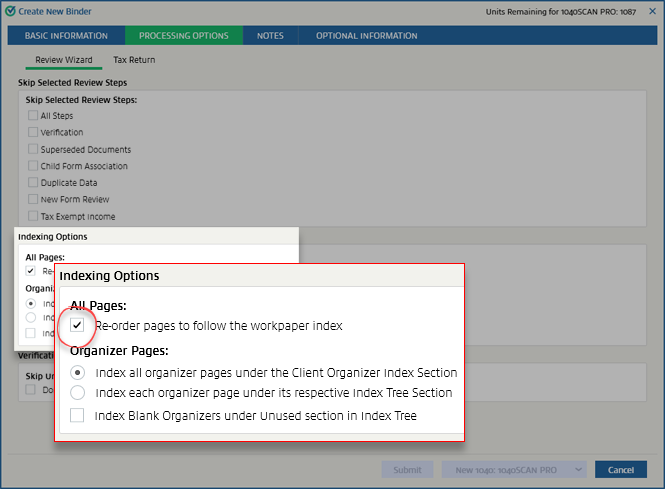
Task: Click the Create New Binder logo icon
Action: pyautogui.click(x=11, y=11)
